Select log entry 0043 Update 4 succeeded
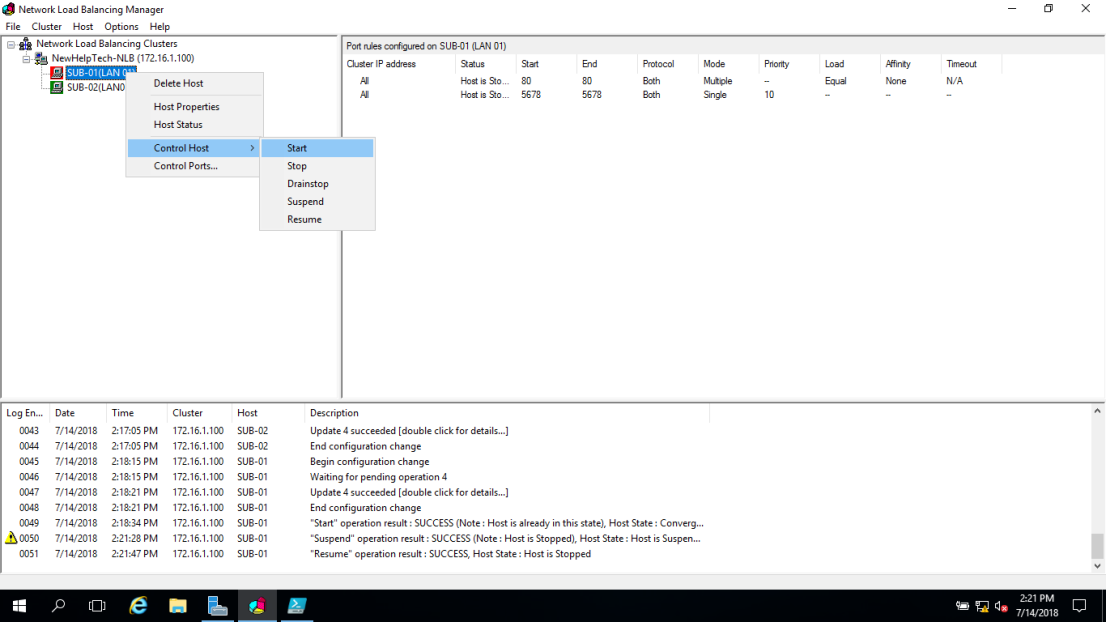Viewport: 1106px width, 622px height. click(356, 431)
